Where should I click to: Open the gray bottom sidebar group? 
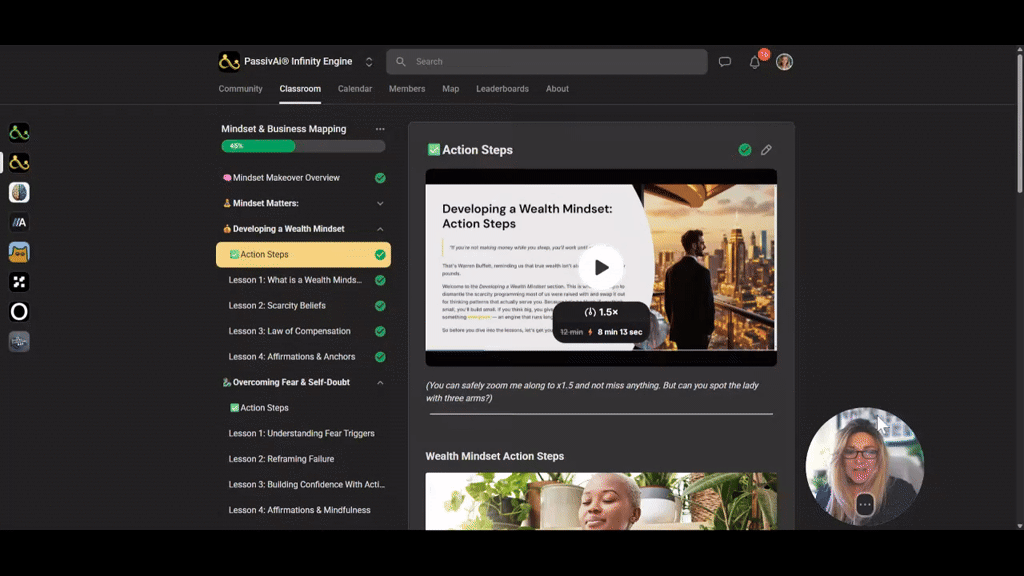tap(19, 342)
